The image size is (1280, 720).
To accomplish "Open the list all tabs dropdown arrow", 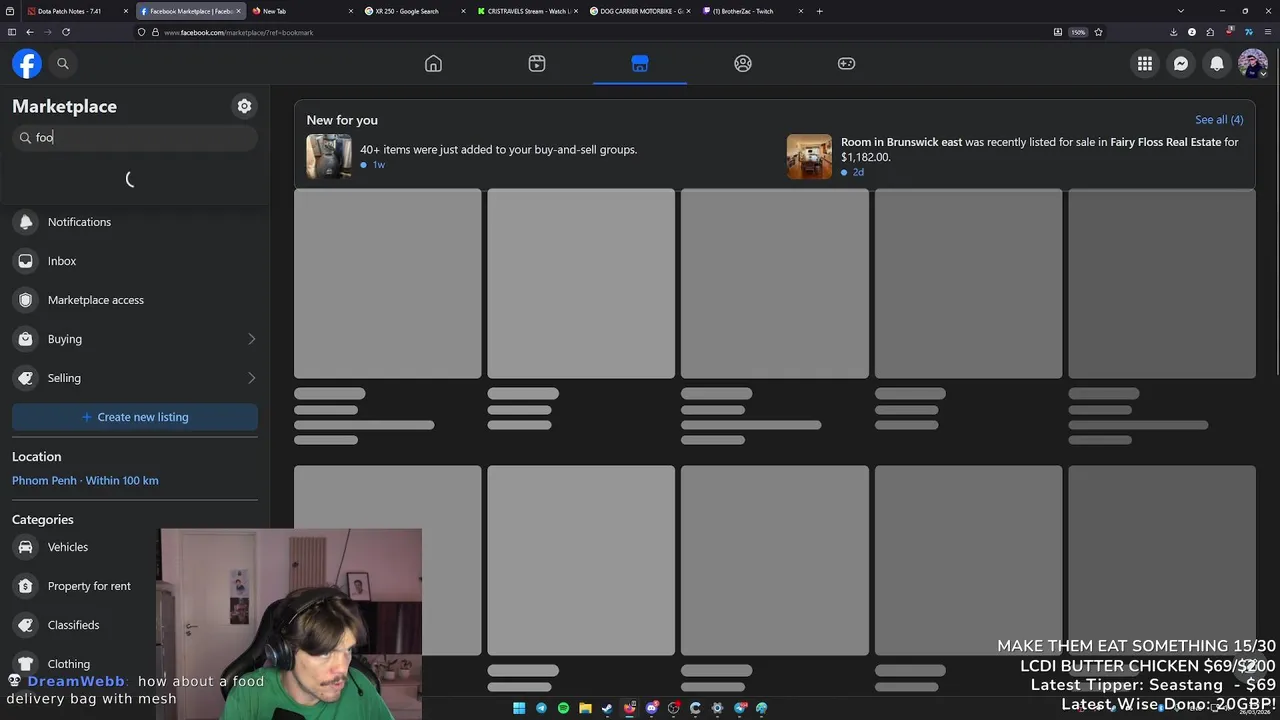I will point(1181,11).
